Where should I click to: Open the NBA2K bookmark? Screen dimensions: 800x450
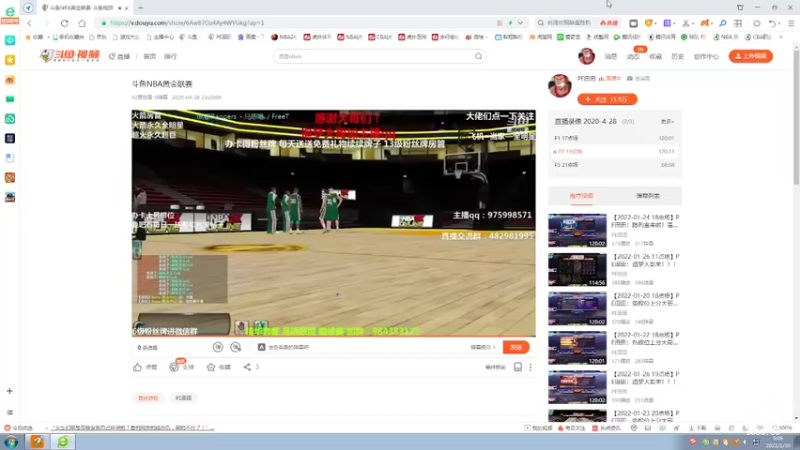(284, 37)
